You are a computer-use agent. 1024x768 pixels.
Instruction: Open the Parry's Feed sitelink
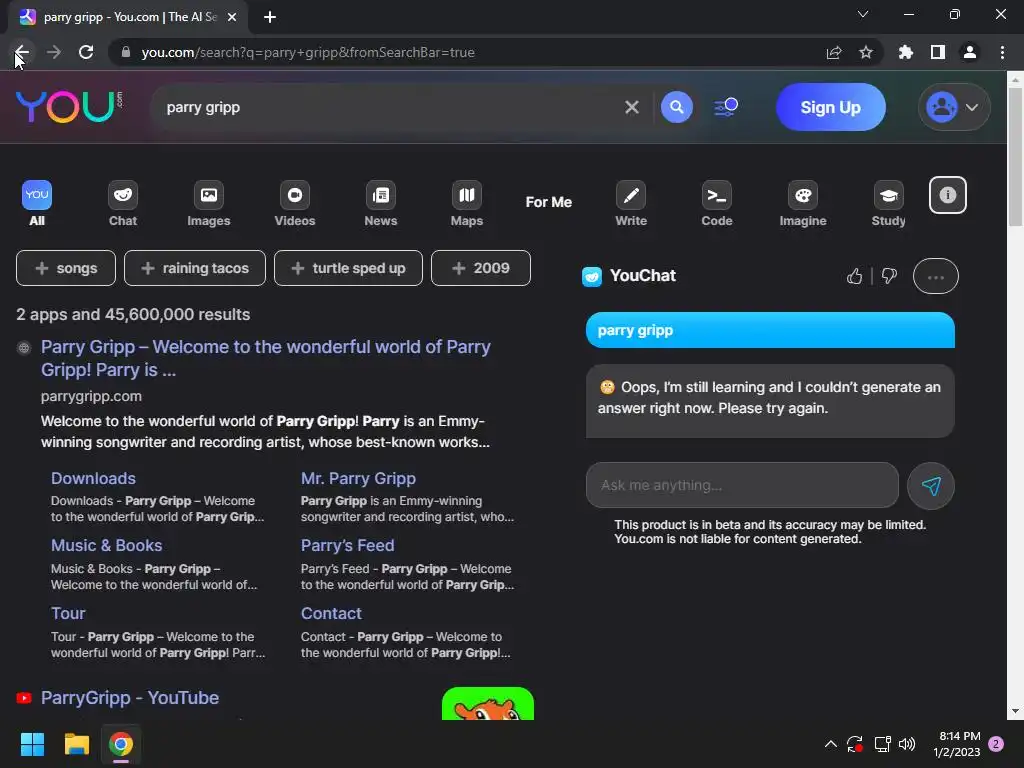click(x=347, y=545)
